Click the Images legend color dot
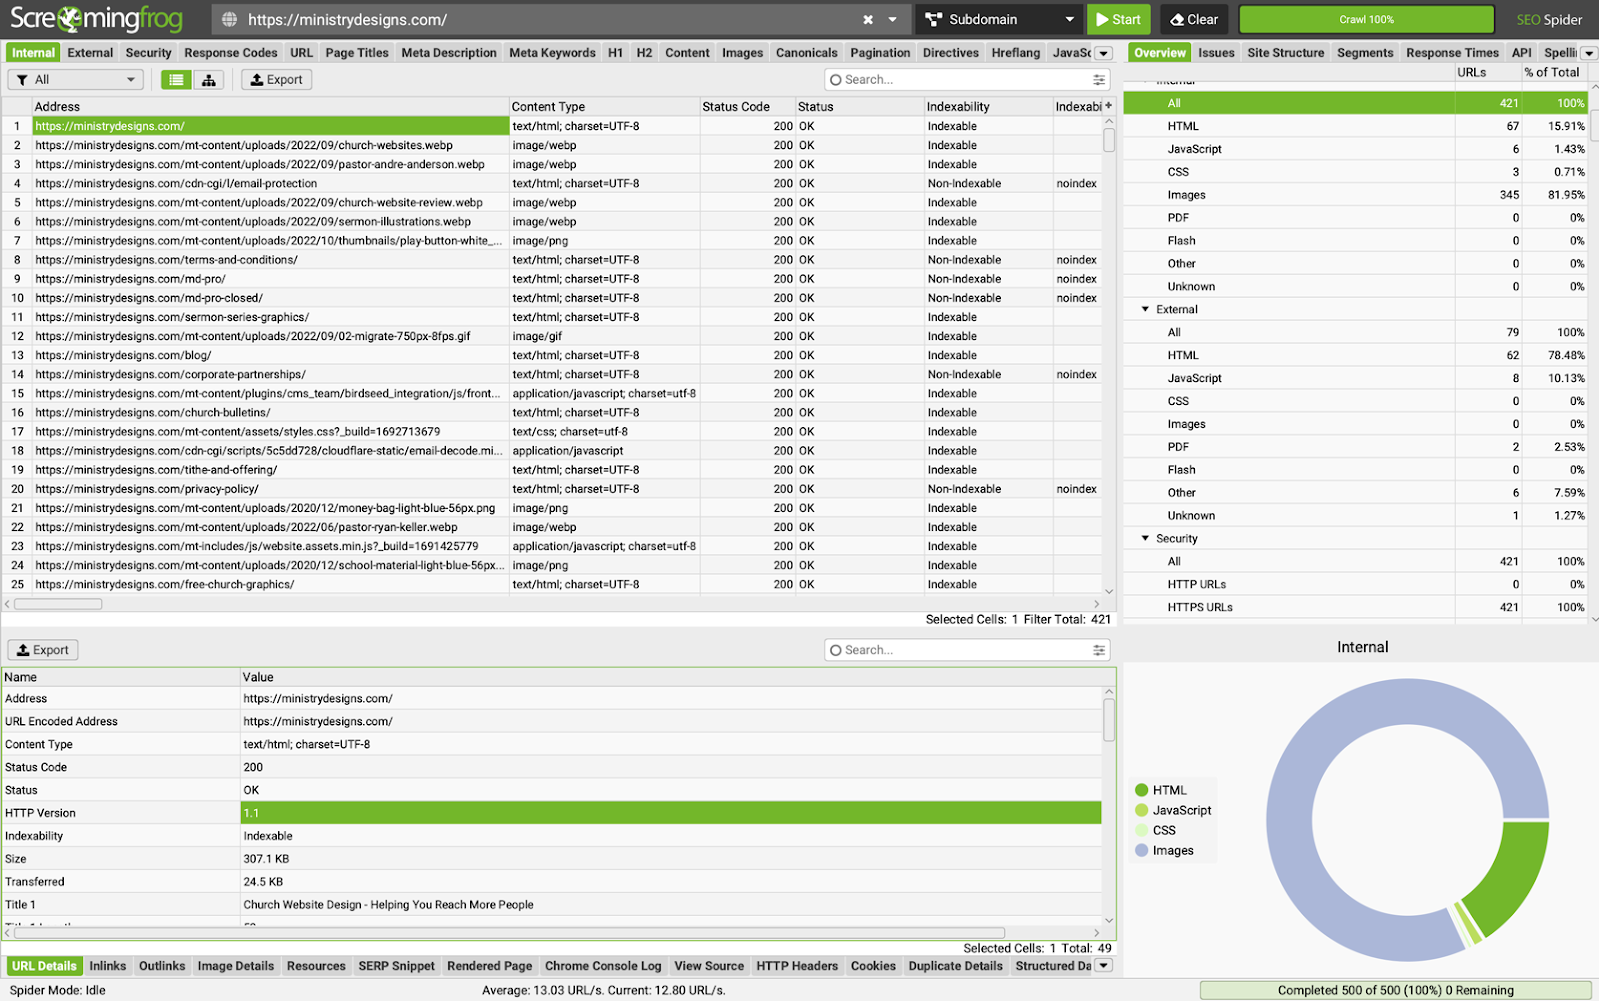Screen dimensions: 1600x1001 click(x=1142, y=851)
